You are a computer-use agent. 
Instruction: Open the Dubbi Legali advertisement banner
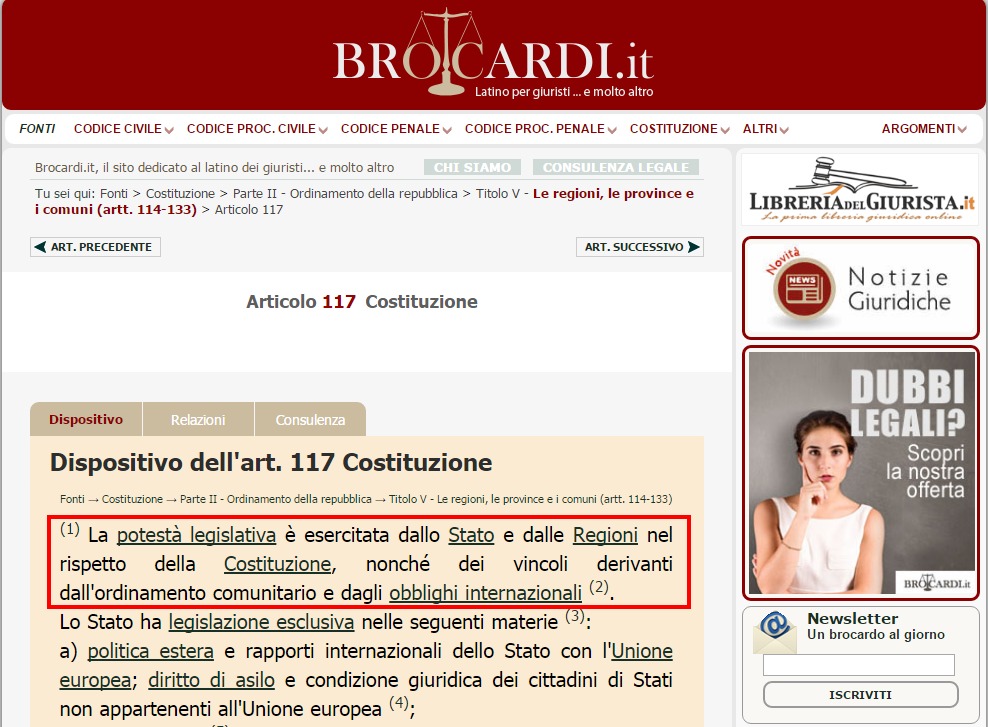[861, 472]
